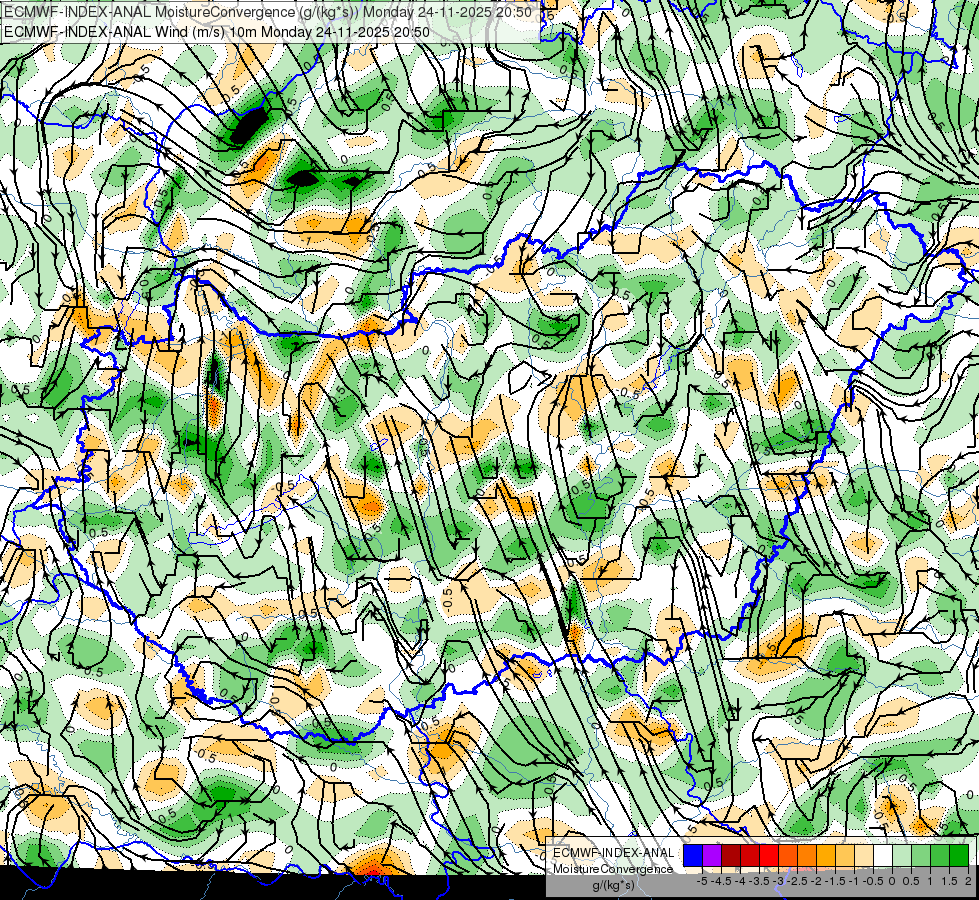Click the legend tick label 2

968,881
